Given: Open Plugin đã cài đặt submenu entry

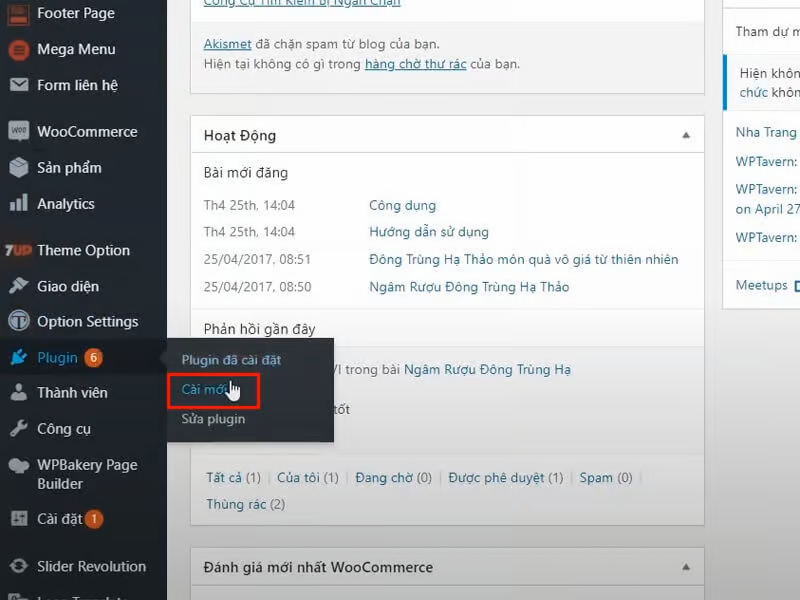Looking at the screenshot, I should coord(232,357).
